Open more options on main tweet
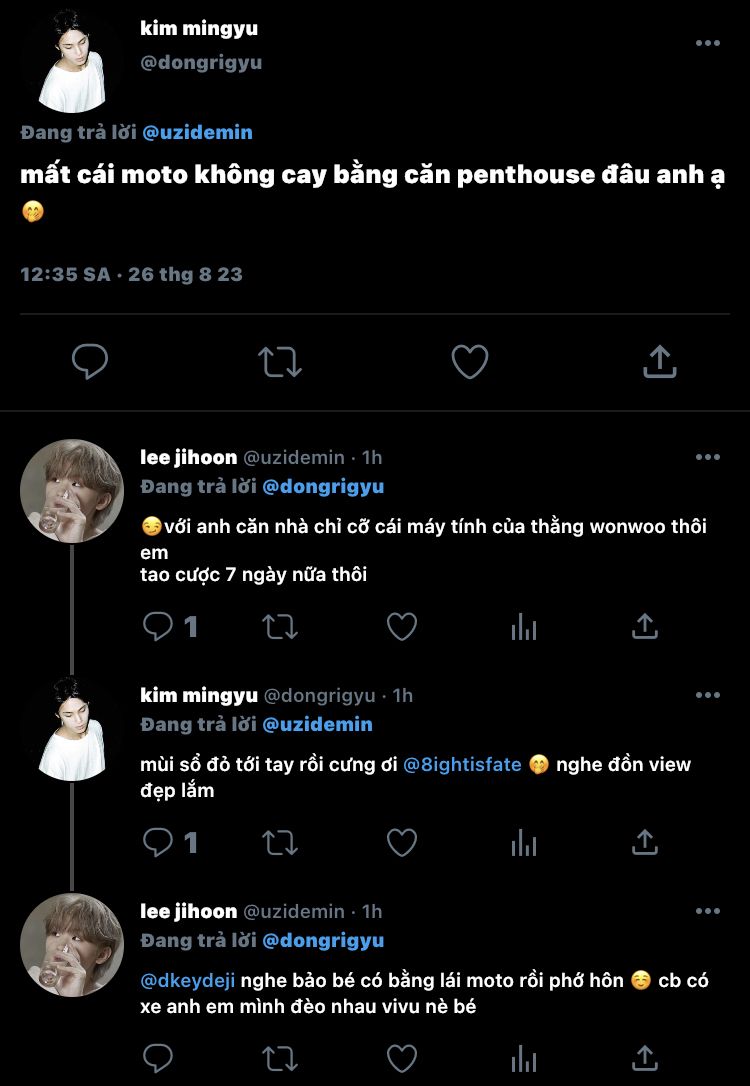The width and height of the screenshot is (750, 1086). (x=707, y=43)
